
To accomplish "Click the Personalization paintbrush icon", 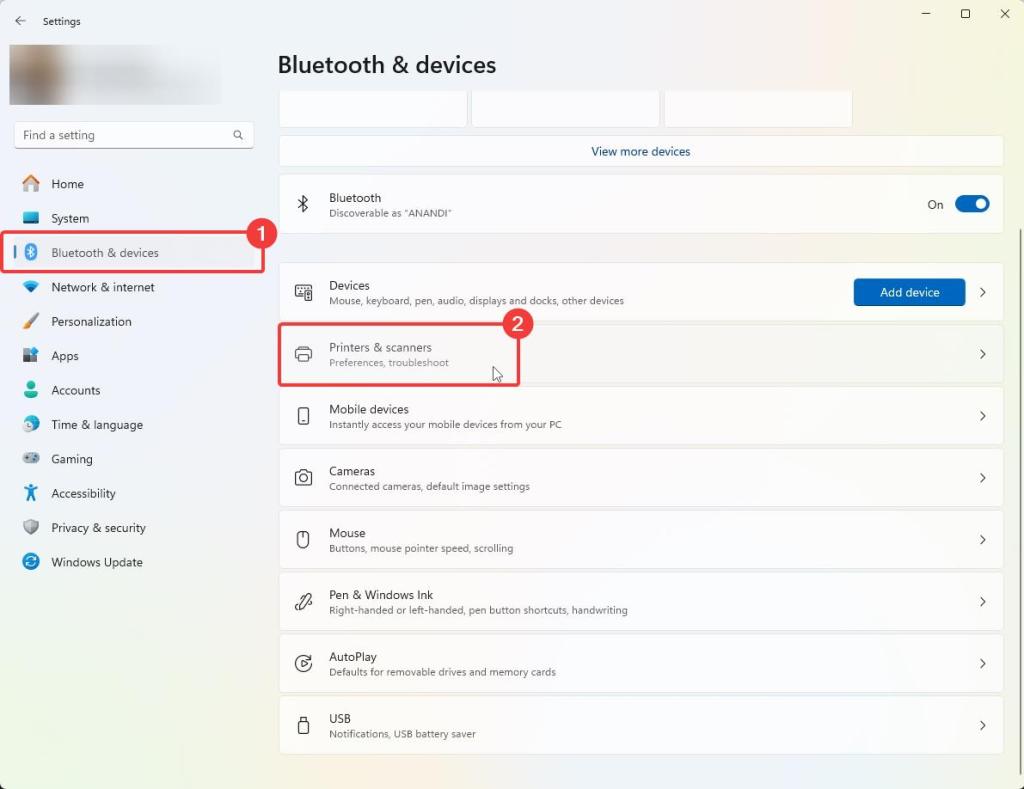I will (x=31, y=321).
